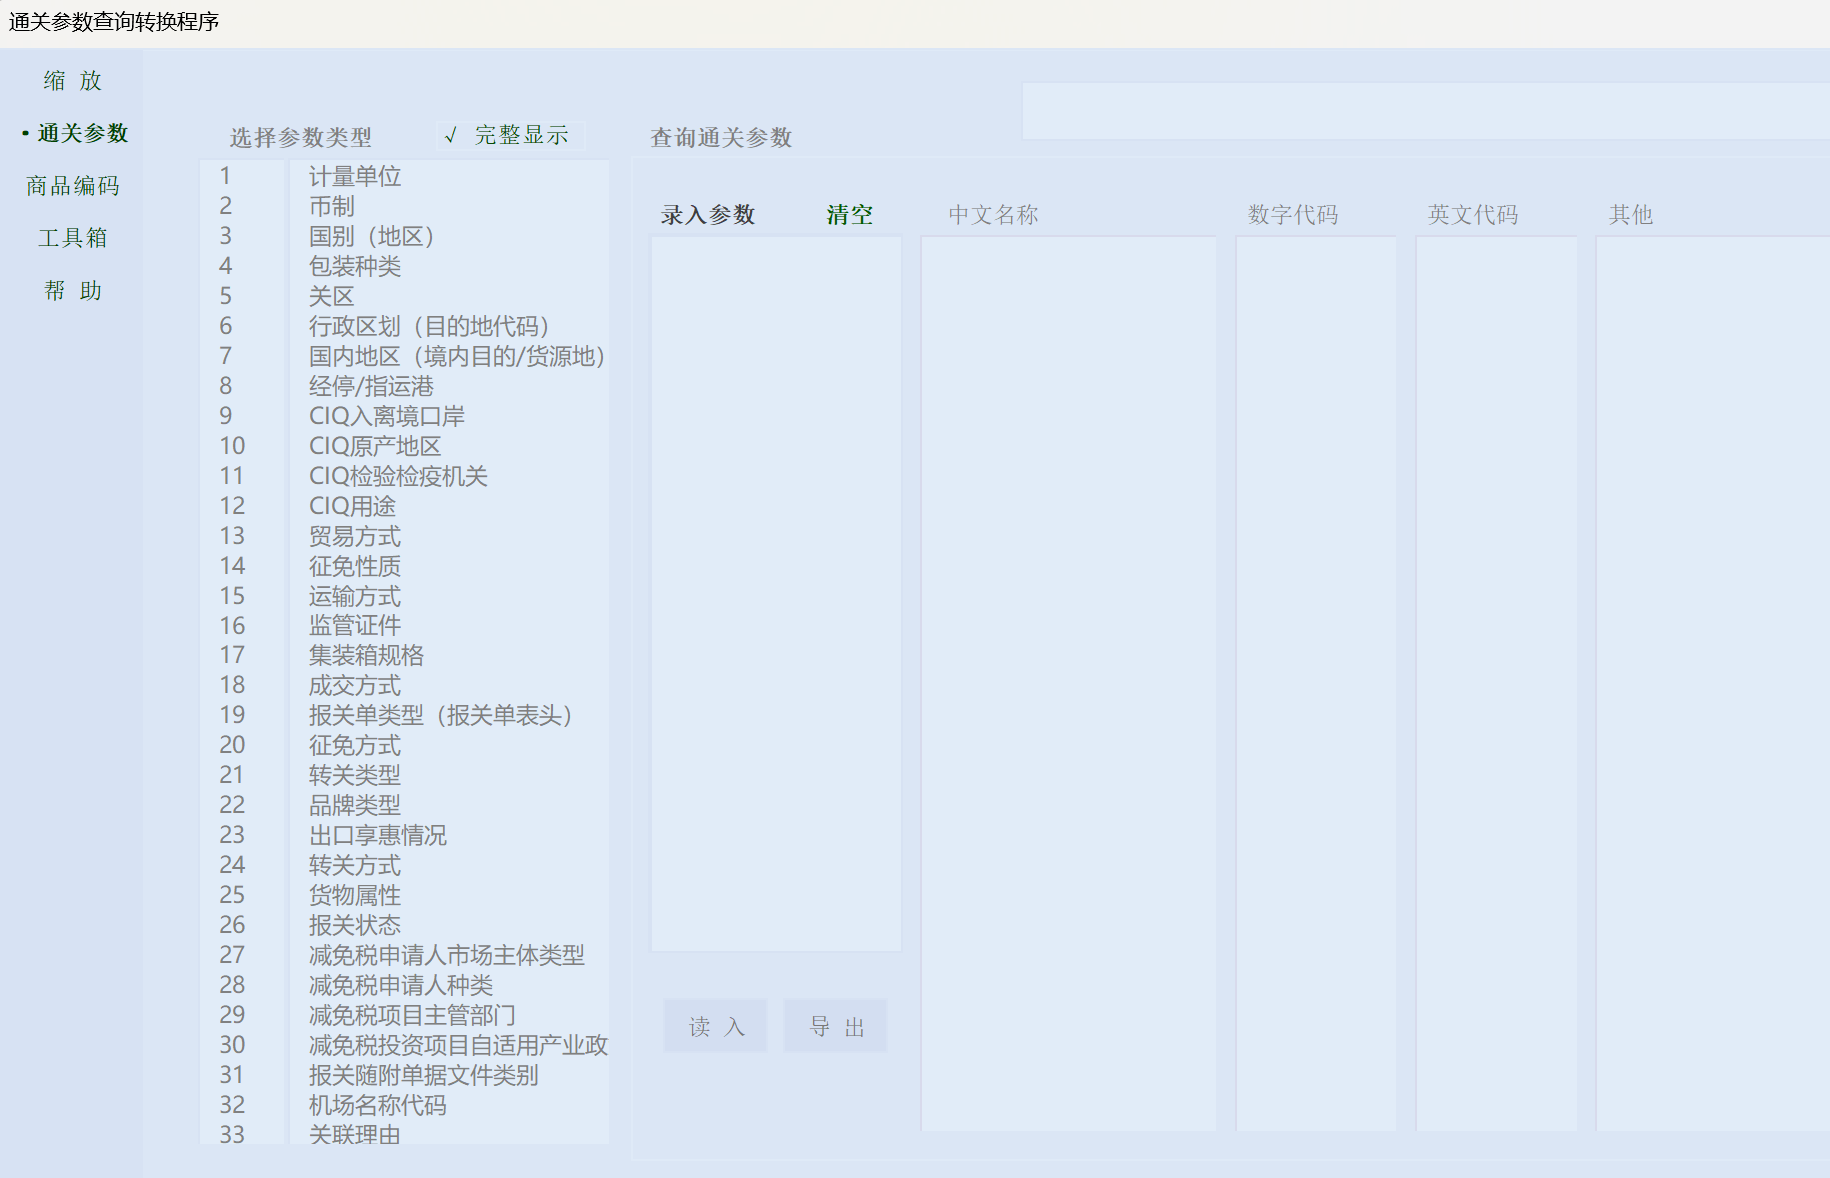Open the 帮助 menu
The image size is (1830, 1178).
point(72,291)
